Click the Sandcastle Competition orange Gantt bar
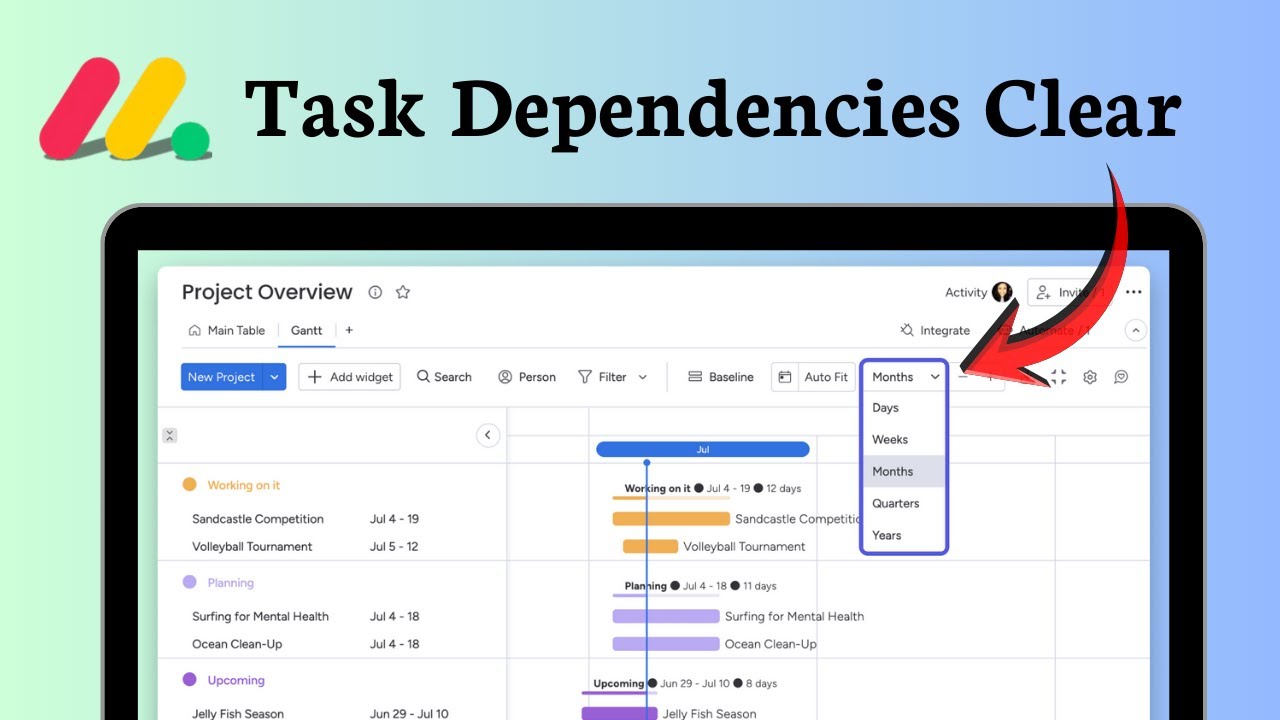This screenshot has width=1280, height=720. (x=671, y=519)
